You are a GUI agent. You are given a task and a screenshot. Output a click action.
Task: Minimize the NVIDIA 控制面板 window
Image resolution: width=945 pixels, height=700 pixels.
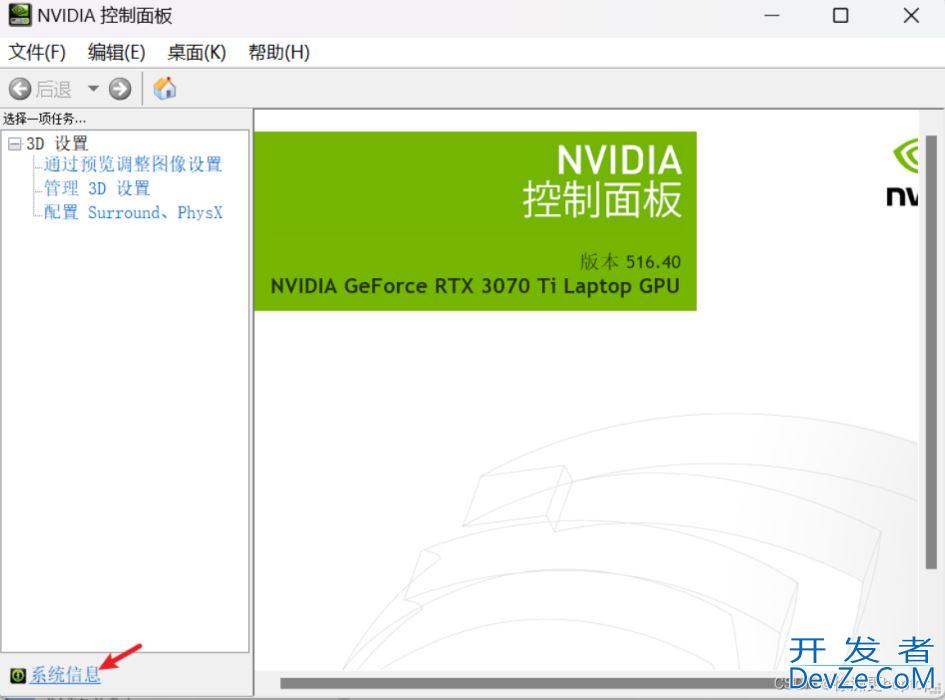(771, 16)
